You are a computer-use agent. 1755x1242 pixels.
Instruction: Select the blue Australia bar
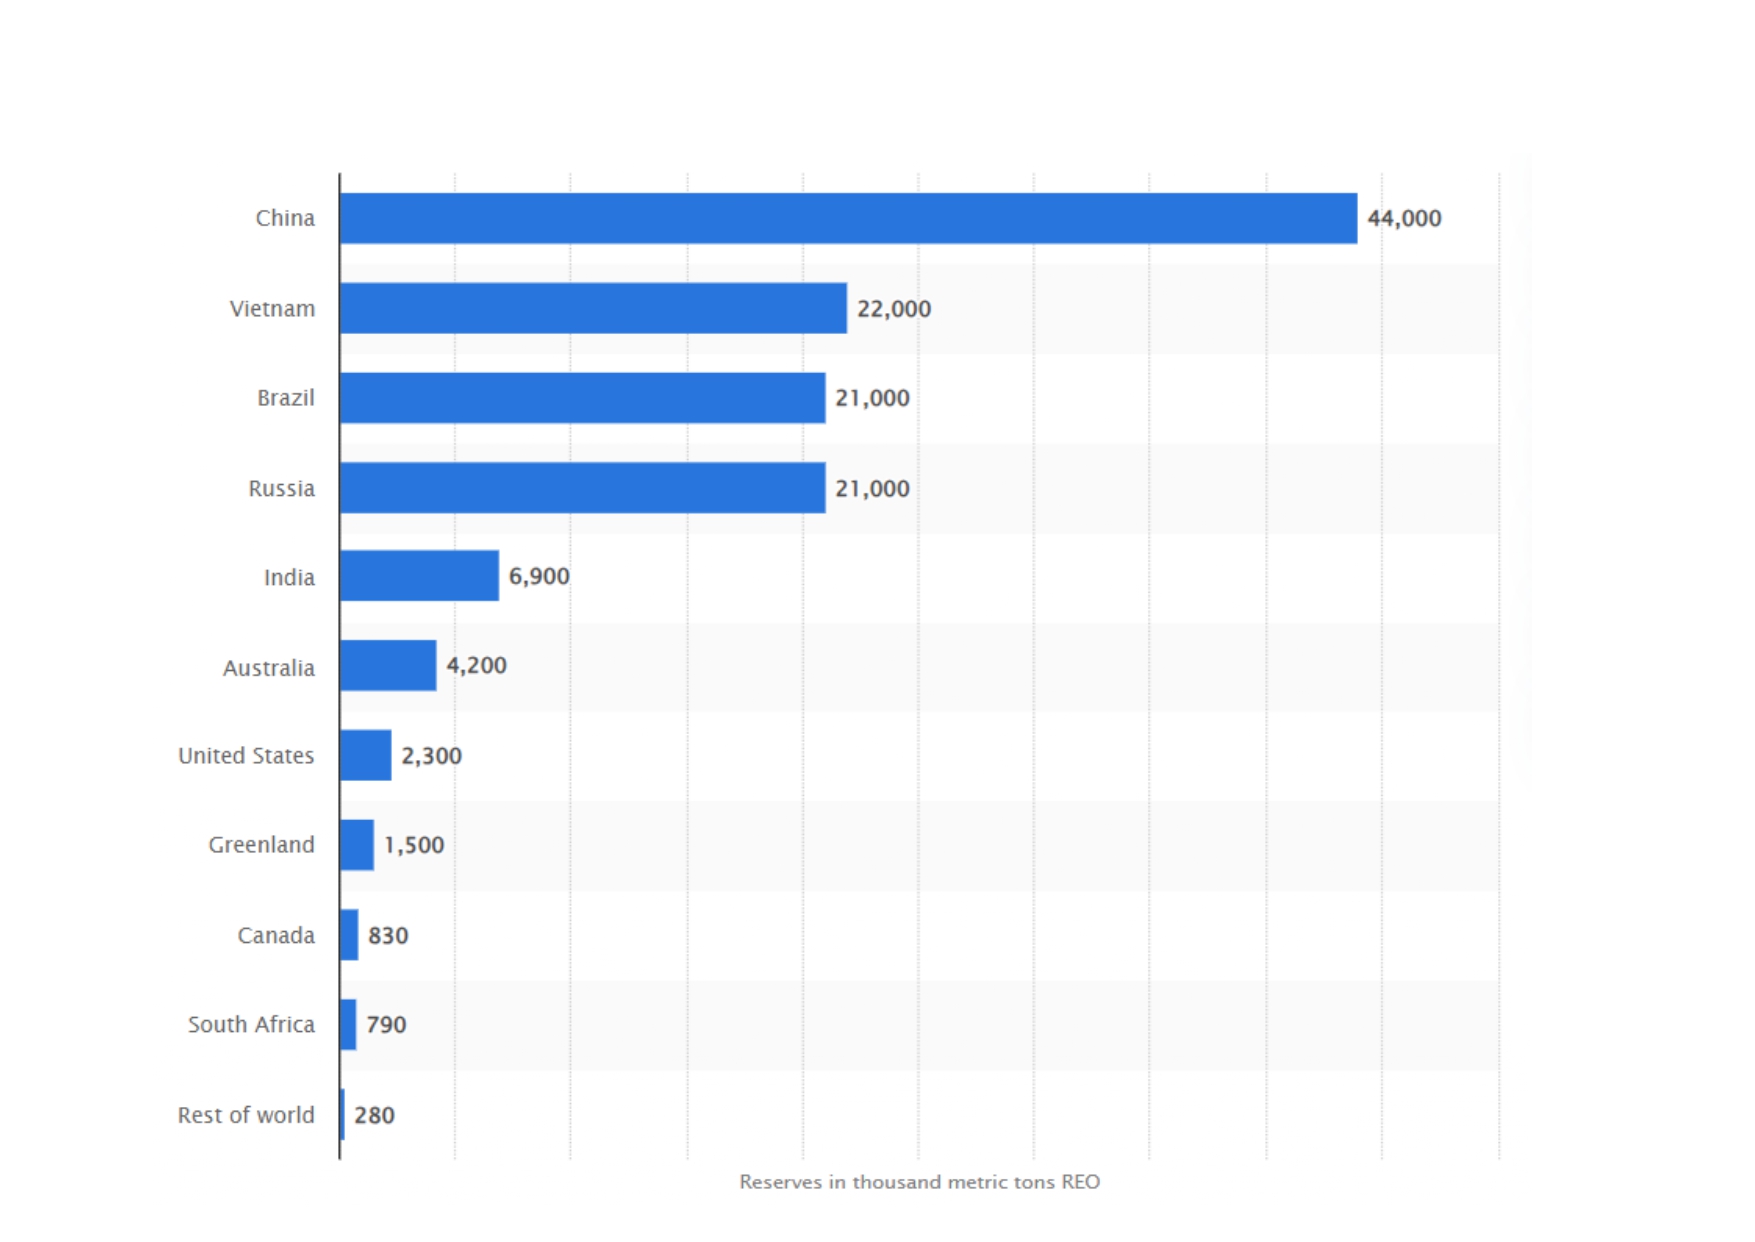388,665
